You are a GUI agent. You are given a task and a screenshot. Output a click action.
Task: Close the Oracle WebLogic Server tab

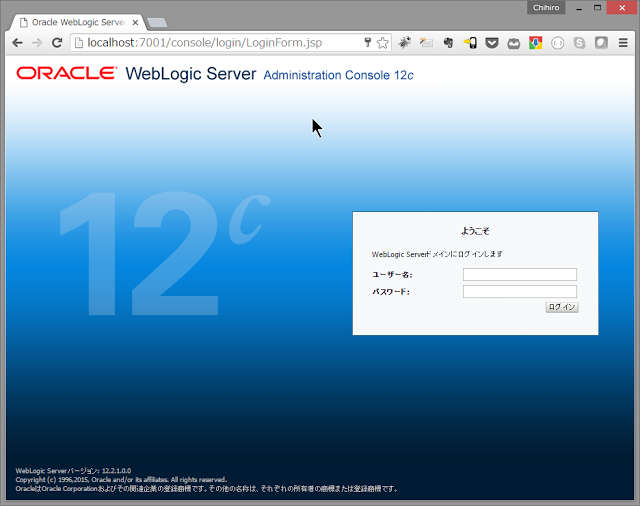136,22
